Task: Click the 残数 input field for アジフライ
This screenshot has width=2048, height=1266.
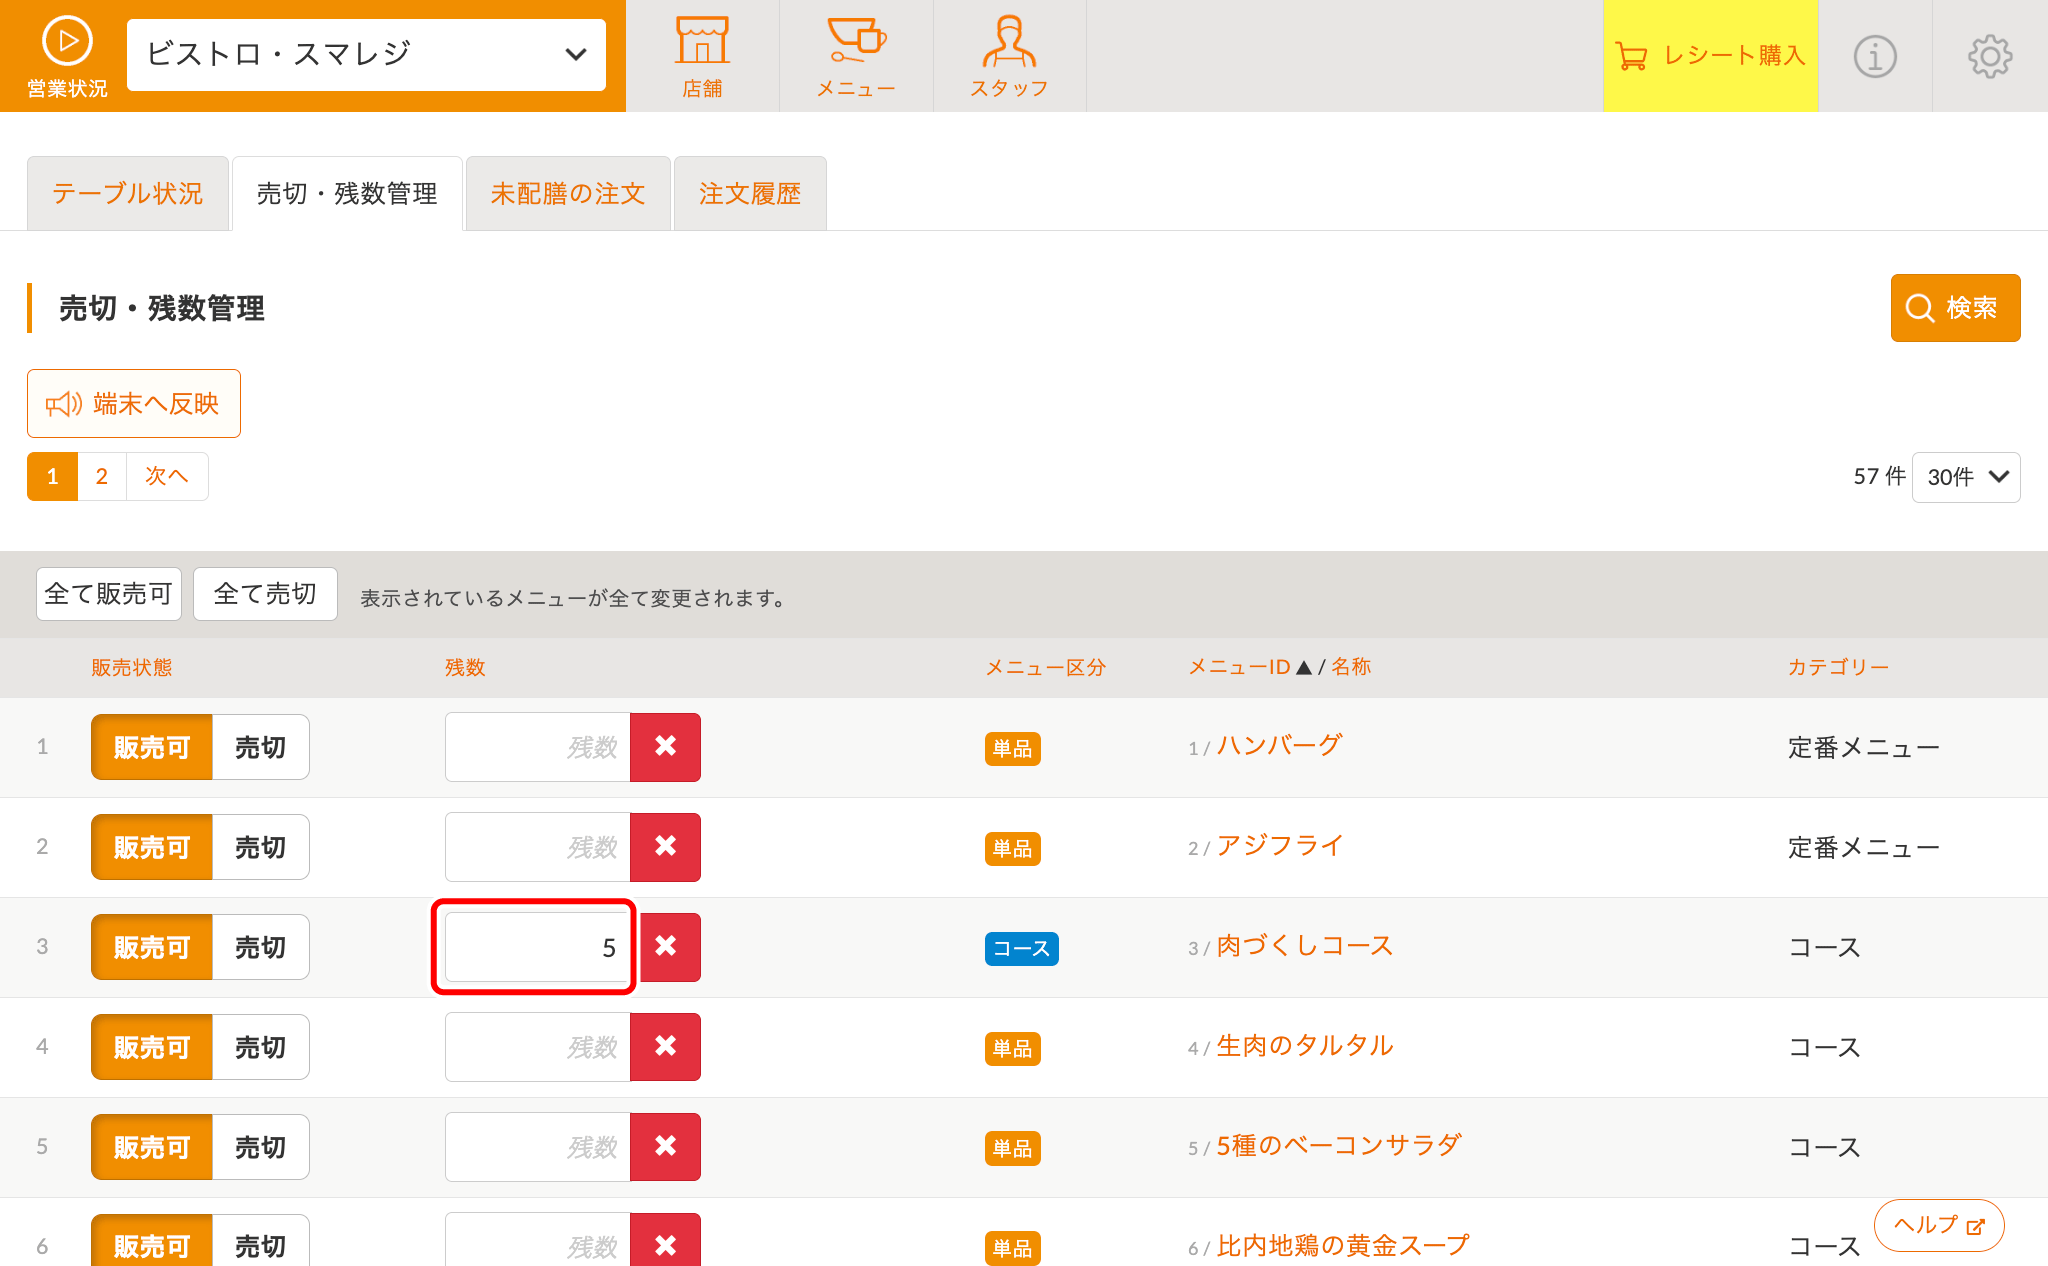Action: [538, 847]
